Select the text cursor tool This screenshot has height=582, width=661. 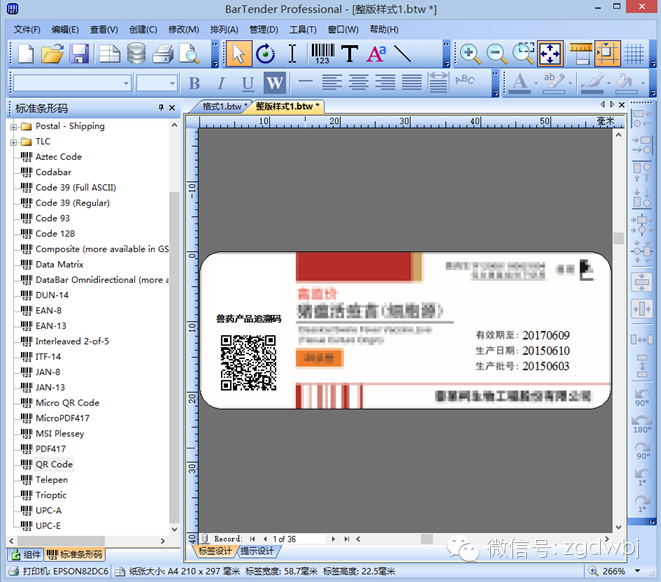292,54
